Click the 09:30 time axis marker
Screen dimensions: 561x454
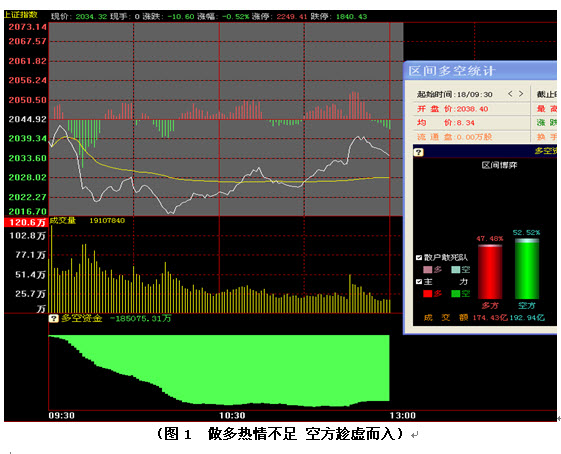(x=62, y=415)
